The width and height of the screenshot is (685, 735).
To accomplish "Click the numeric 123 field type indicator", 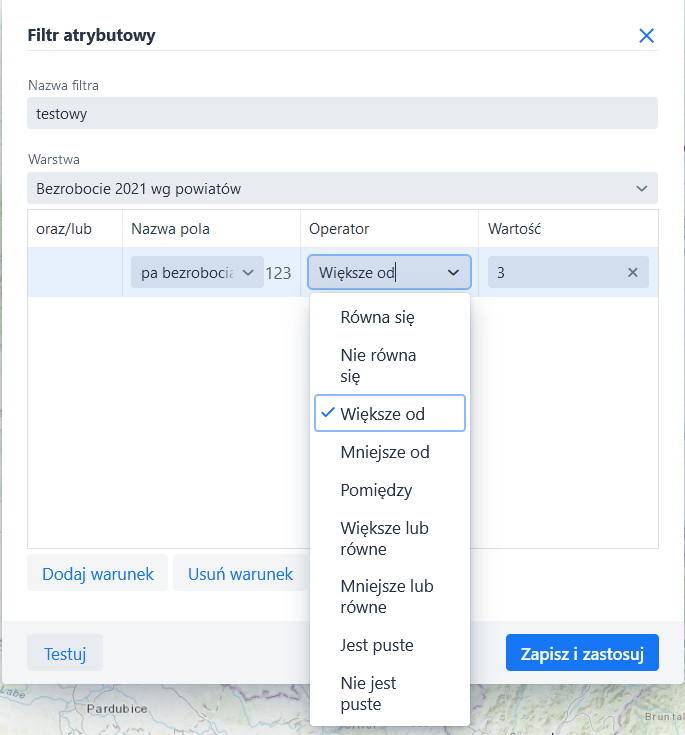I will point(278,272).
